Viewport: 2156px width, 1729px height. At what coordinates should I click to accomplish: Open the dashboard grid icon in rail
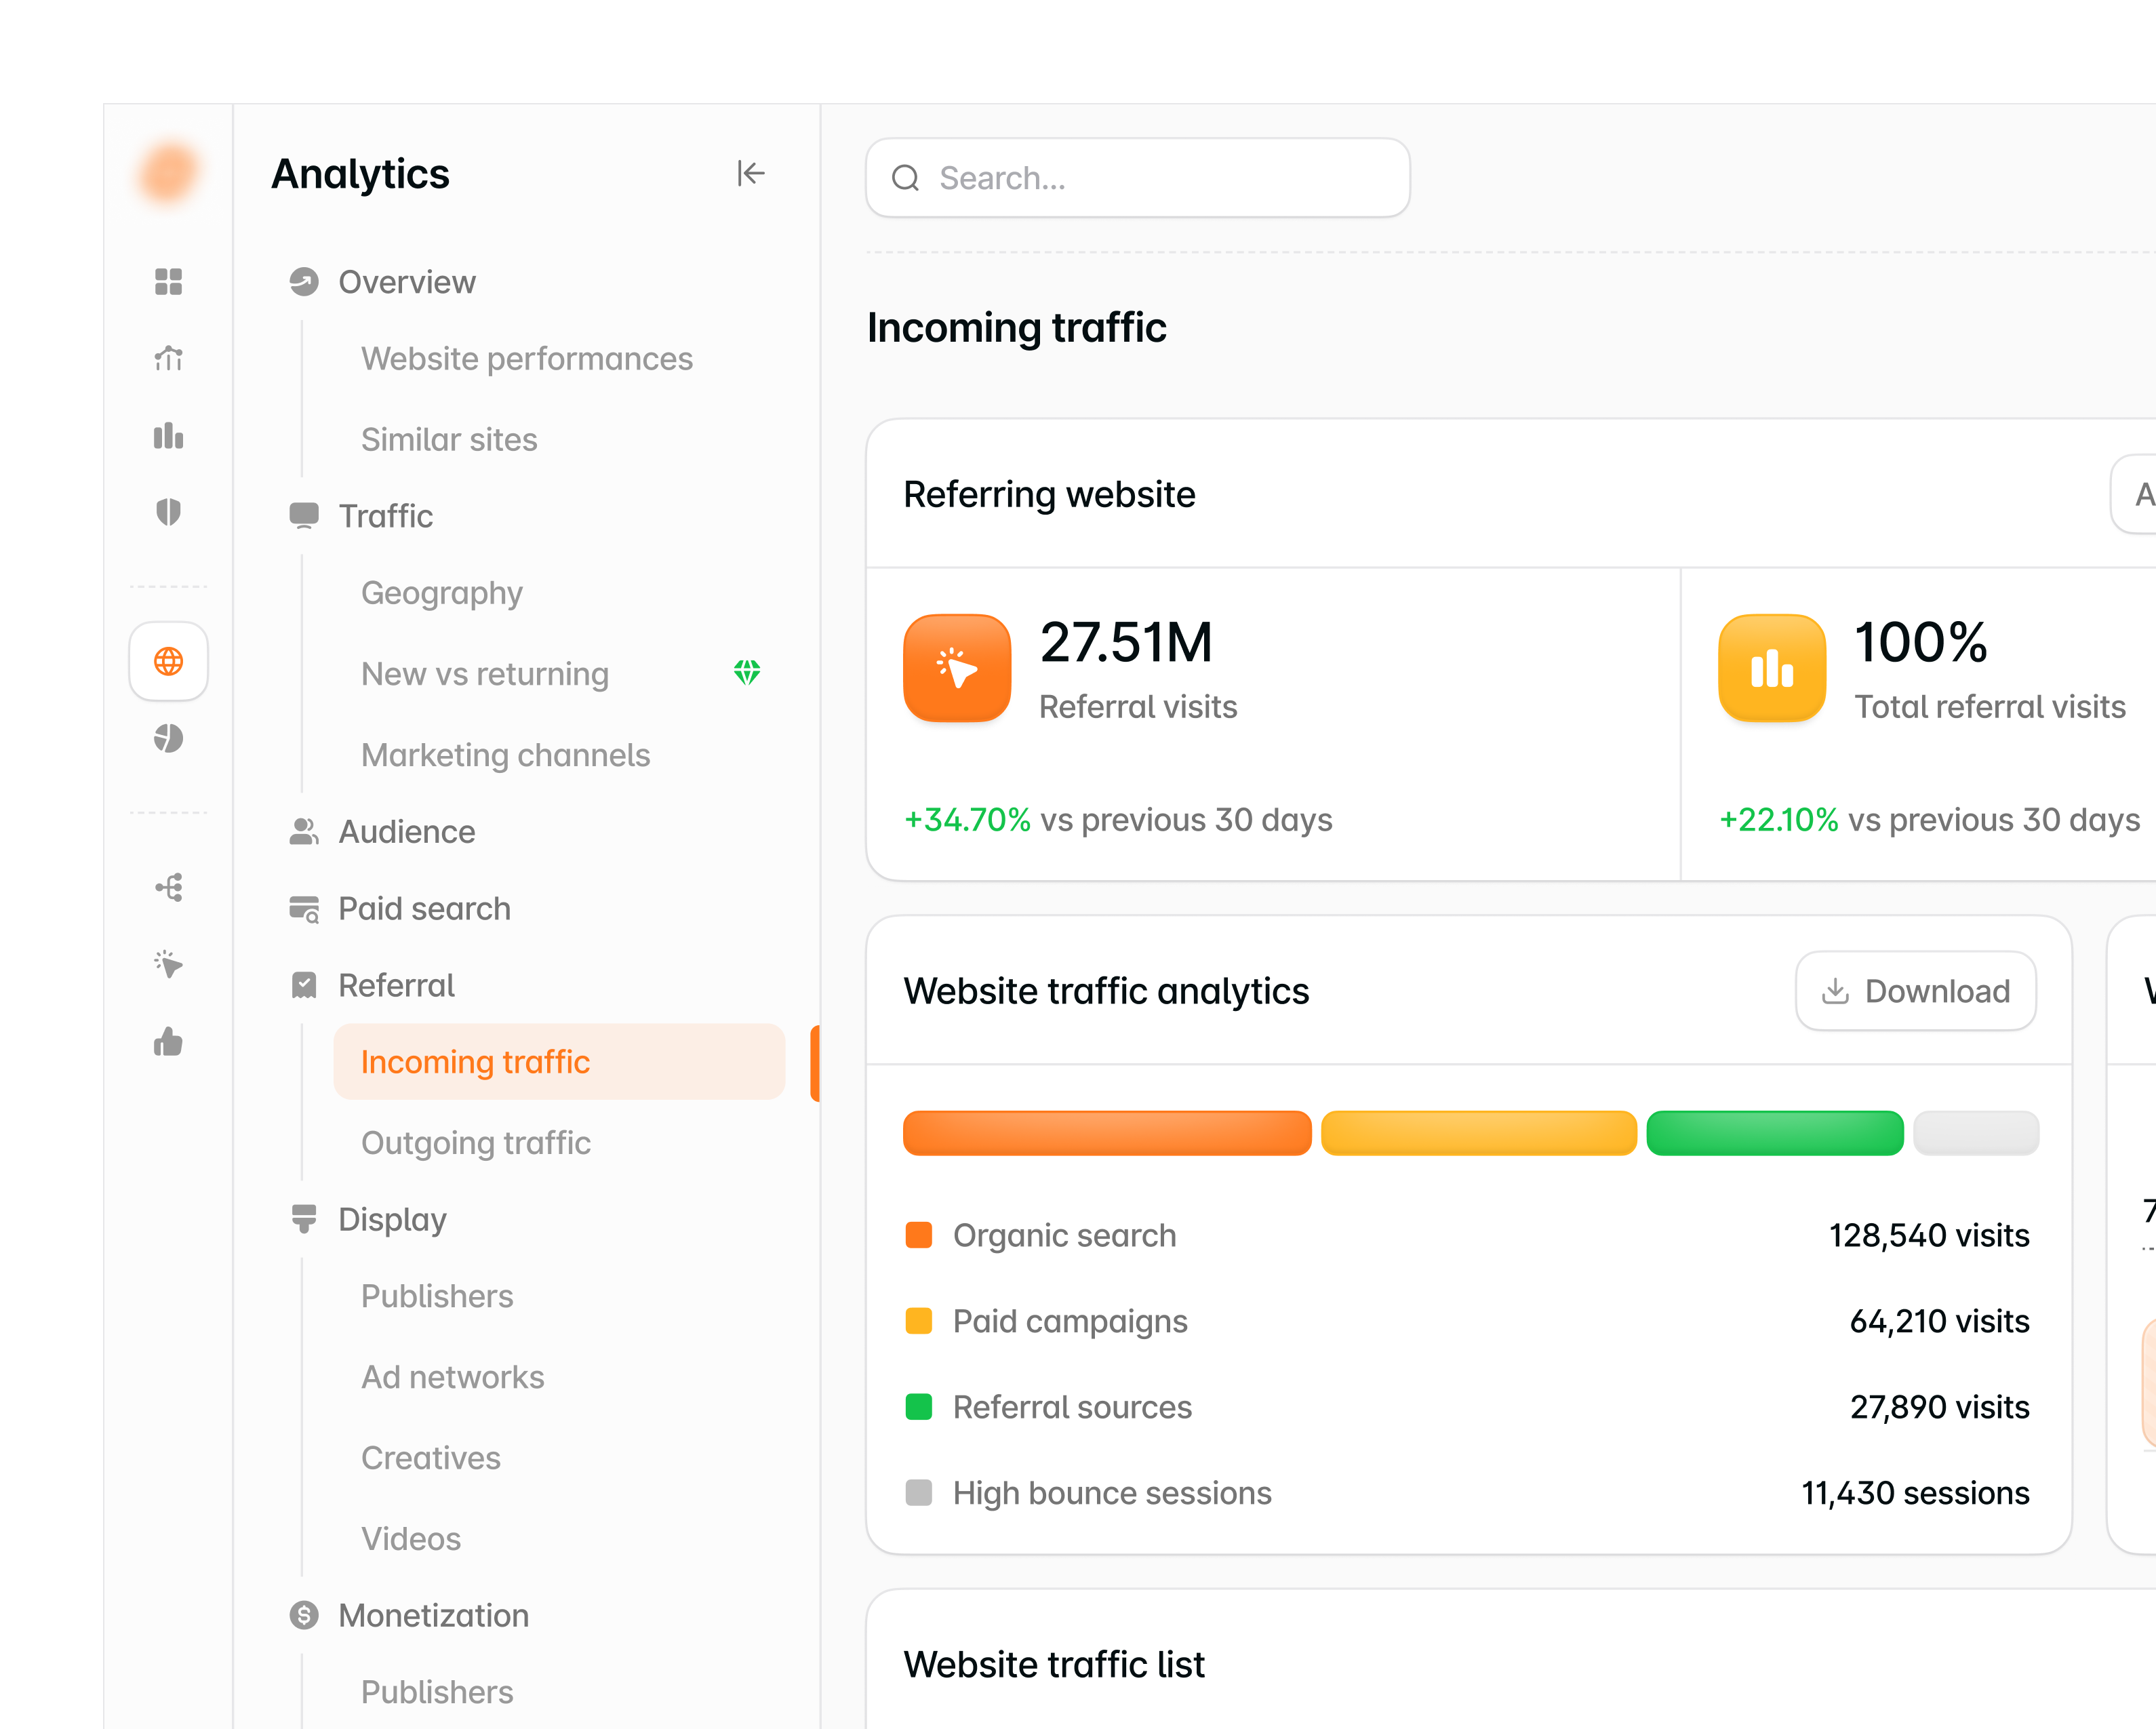click(x=168, y=282)
